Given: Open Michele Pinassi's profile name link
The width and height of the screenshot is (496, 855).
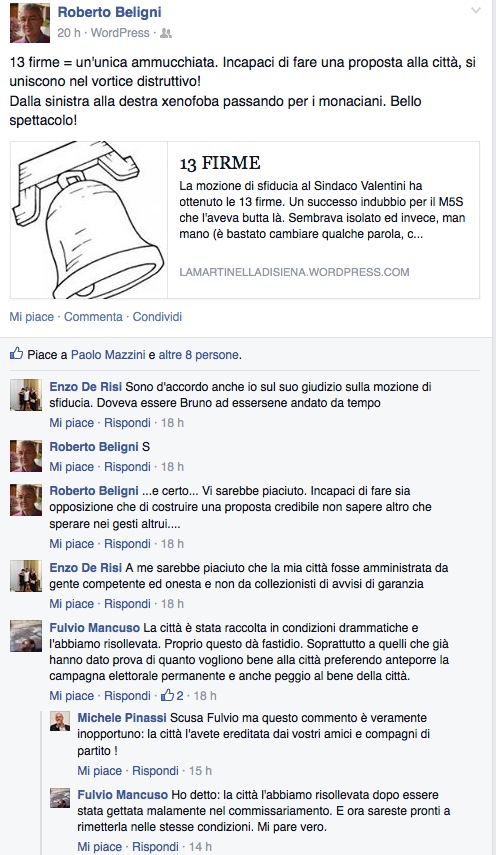Looking at the screenshot, I should click(x=122, y=718).
